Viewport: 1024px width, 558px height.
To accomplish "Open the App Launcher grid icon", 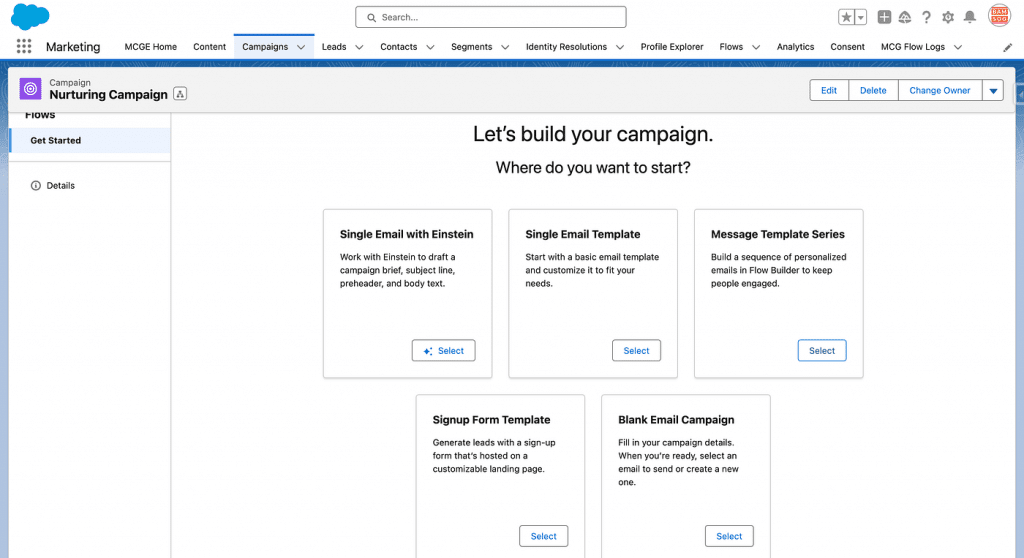I will 24,47.
